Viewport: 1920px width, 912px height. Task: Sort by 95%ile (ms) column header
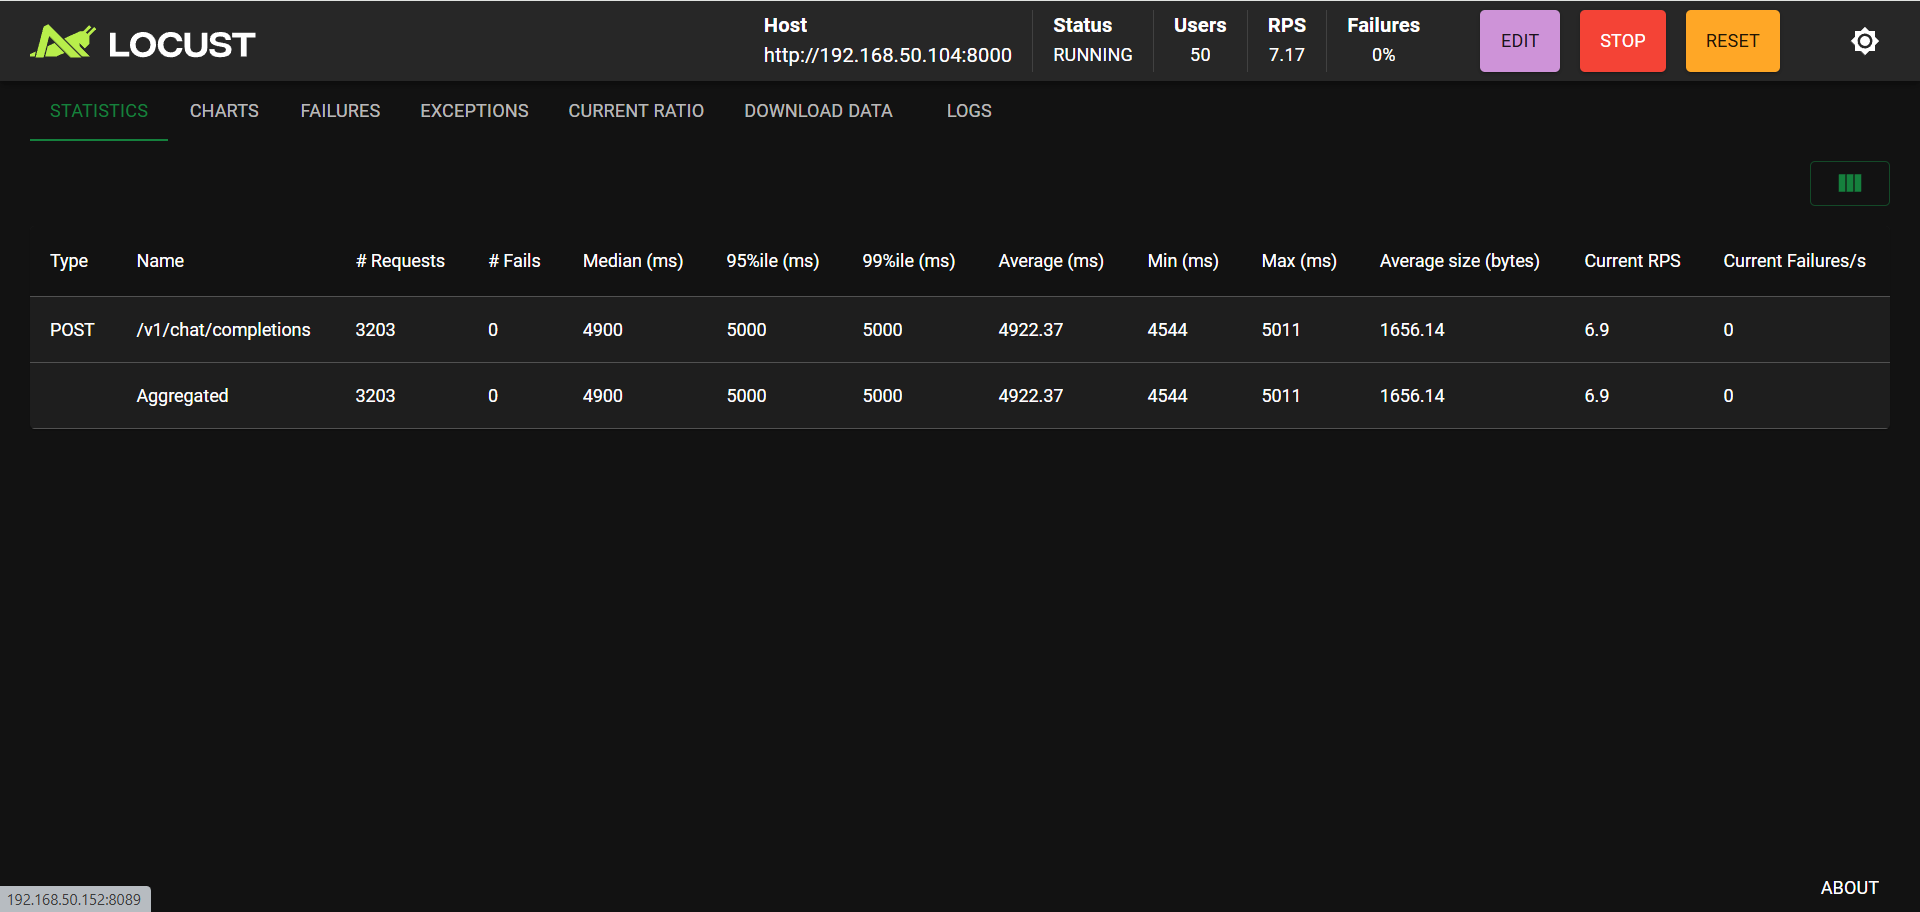click(772, 261)
